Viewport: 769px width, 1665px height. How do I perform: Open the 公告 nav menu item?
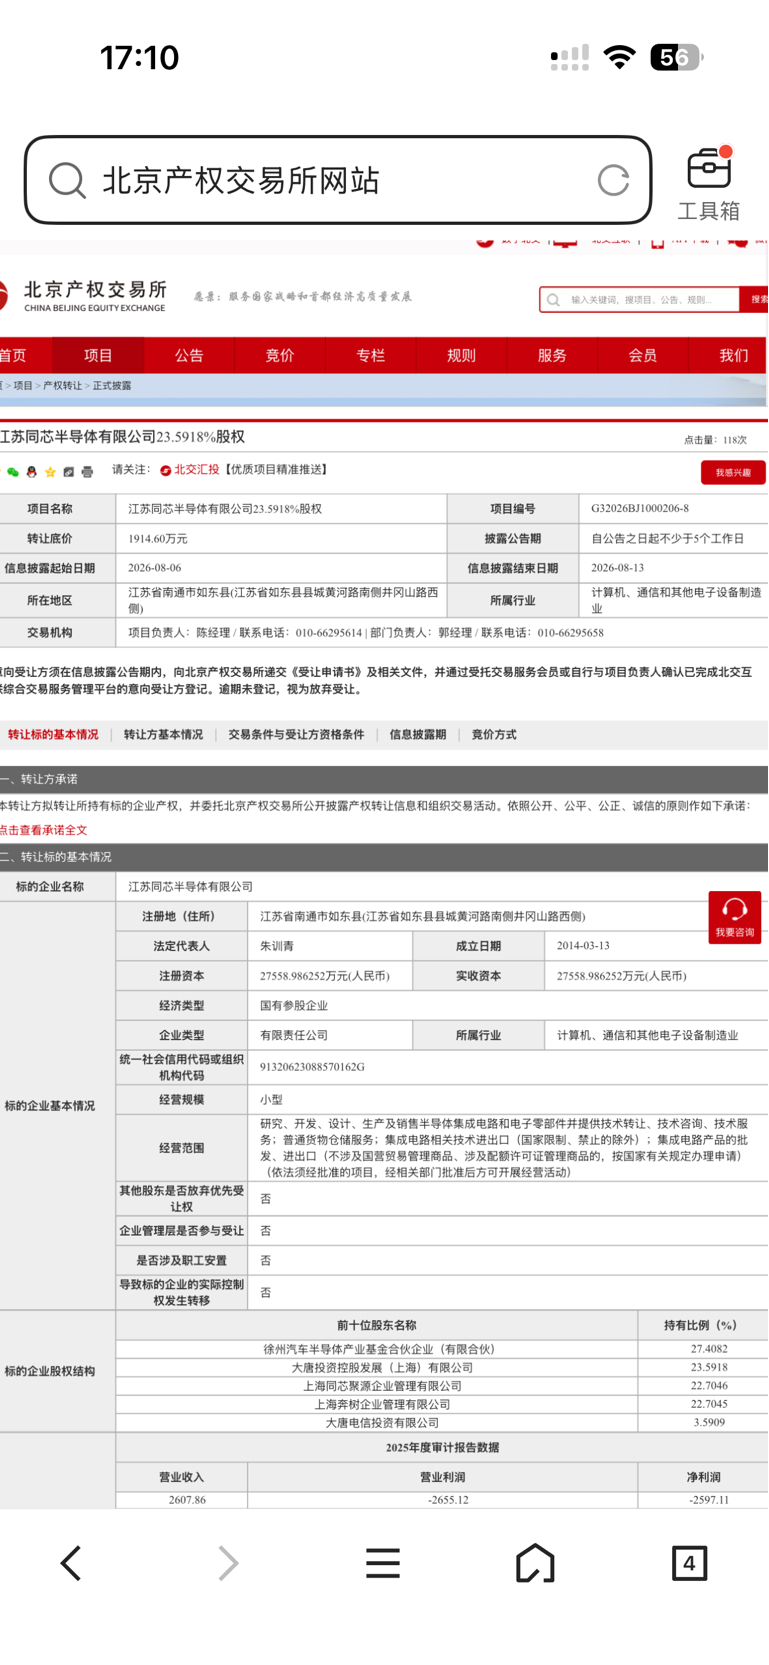coord(189,356)
